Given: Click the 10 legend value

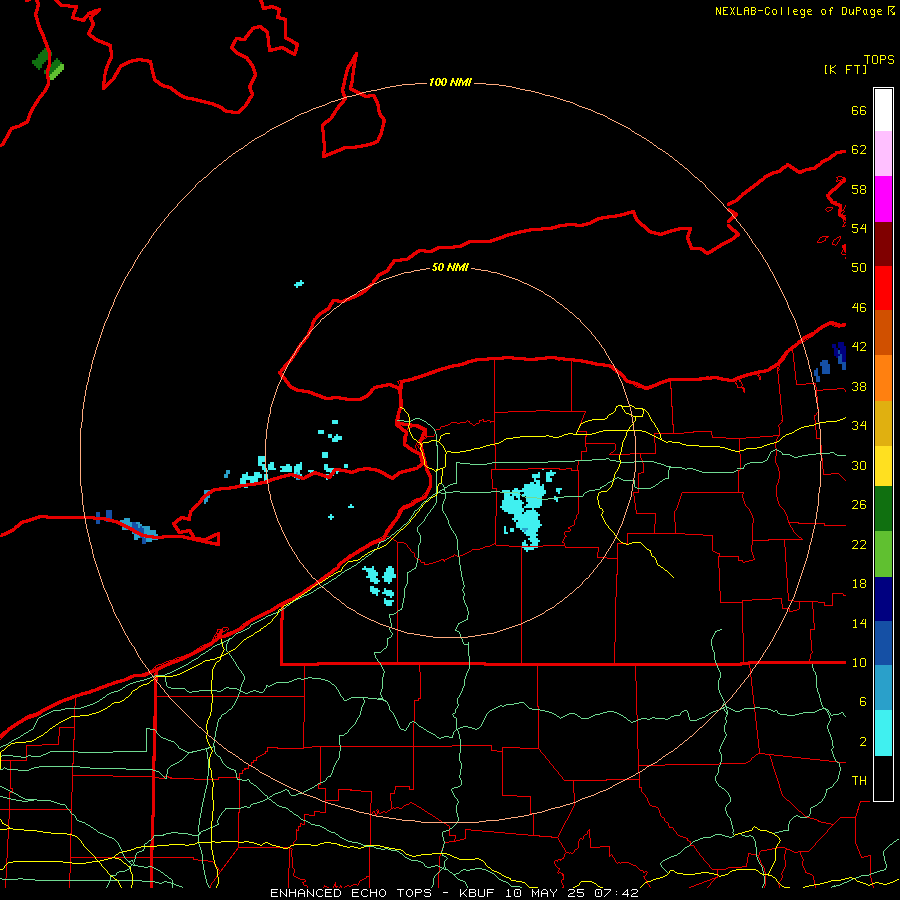Looking at the screenshot, I should tap(859, 663).
